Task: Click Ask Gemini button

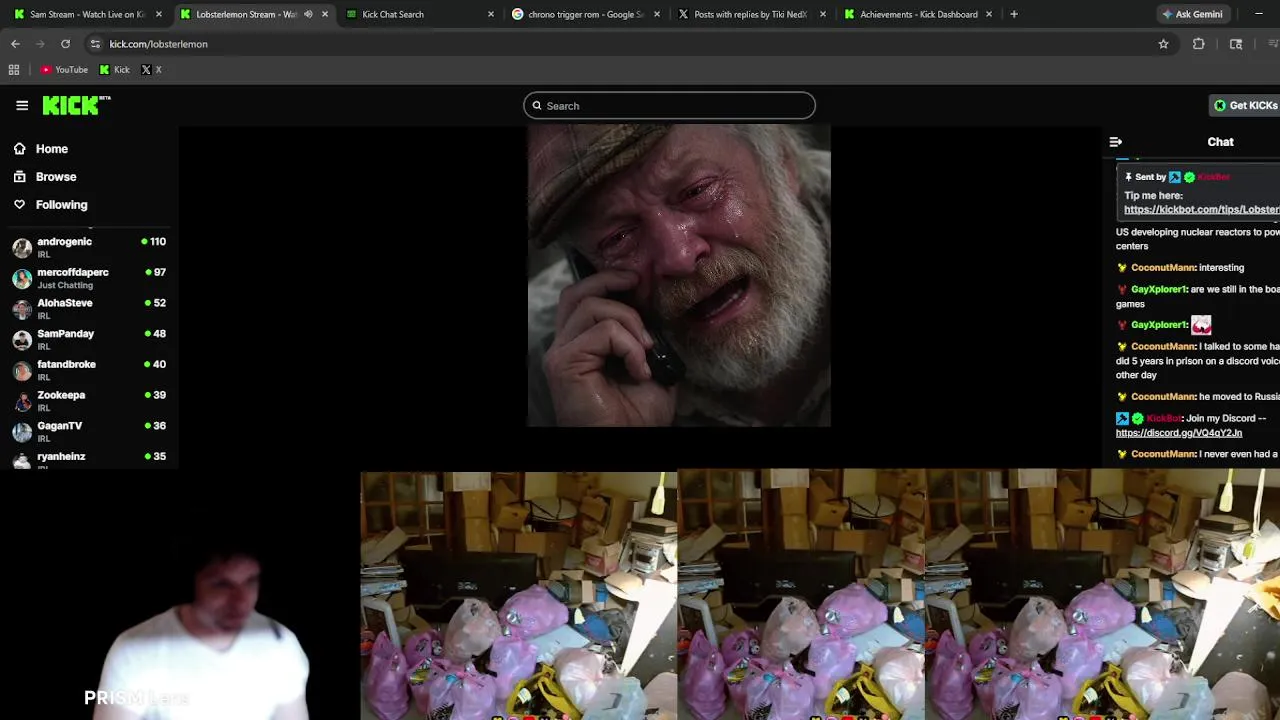Action: pyautogui.click(x=1191, y=14)
